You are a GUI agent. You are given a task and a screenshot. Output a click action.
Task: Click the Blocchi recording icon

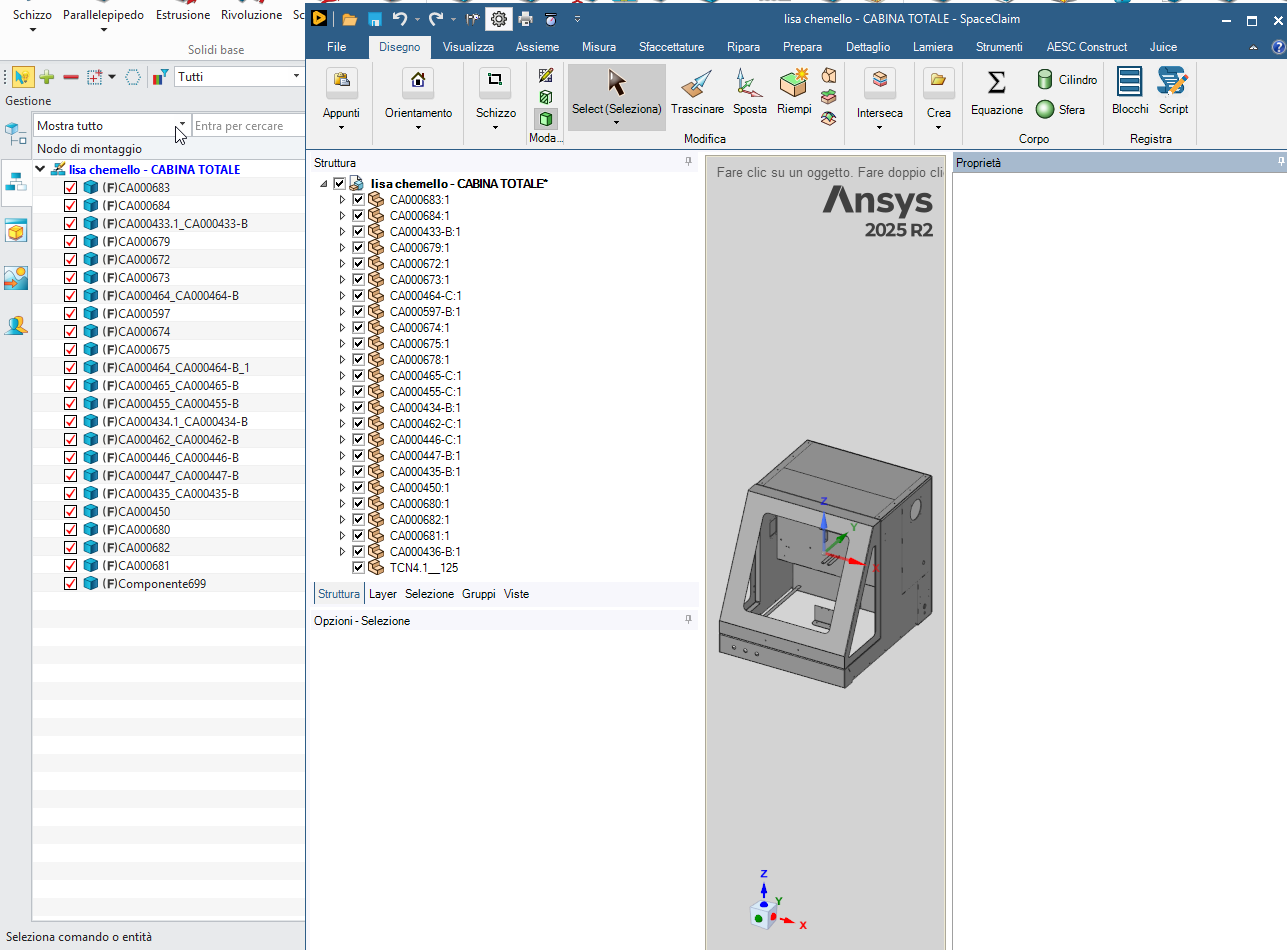pos(1130,92)
